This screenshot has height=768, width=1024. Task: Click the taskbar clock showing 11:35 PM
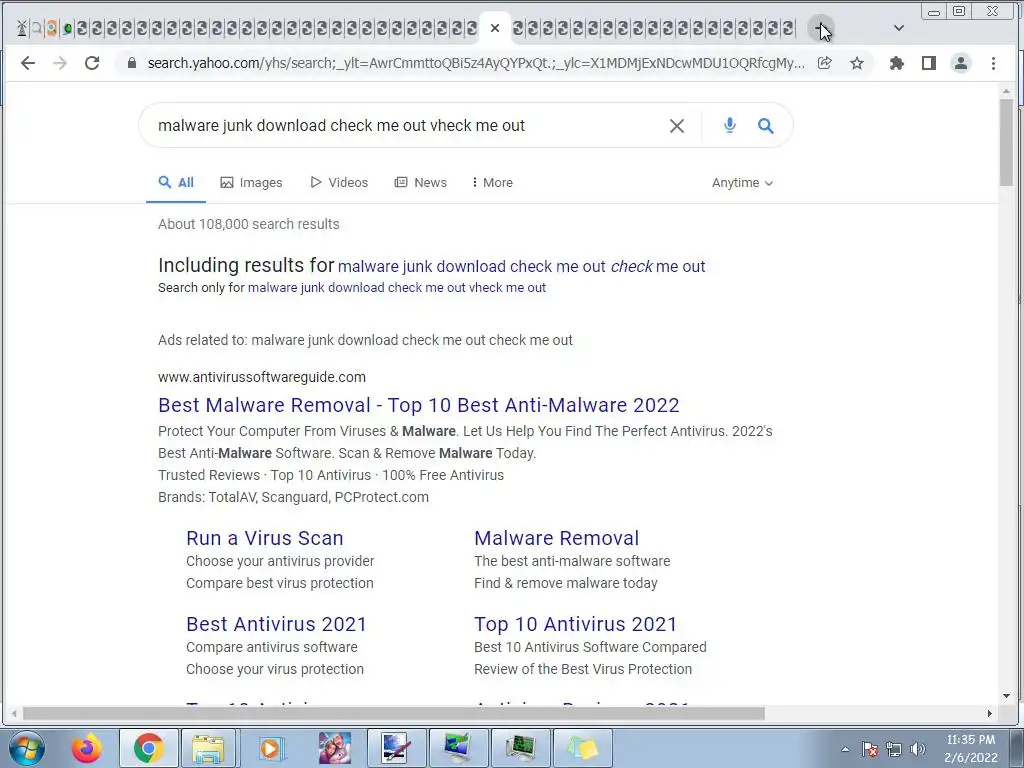point(970,748)
